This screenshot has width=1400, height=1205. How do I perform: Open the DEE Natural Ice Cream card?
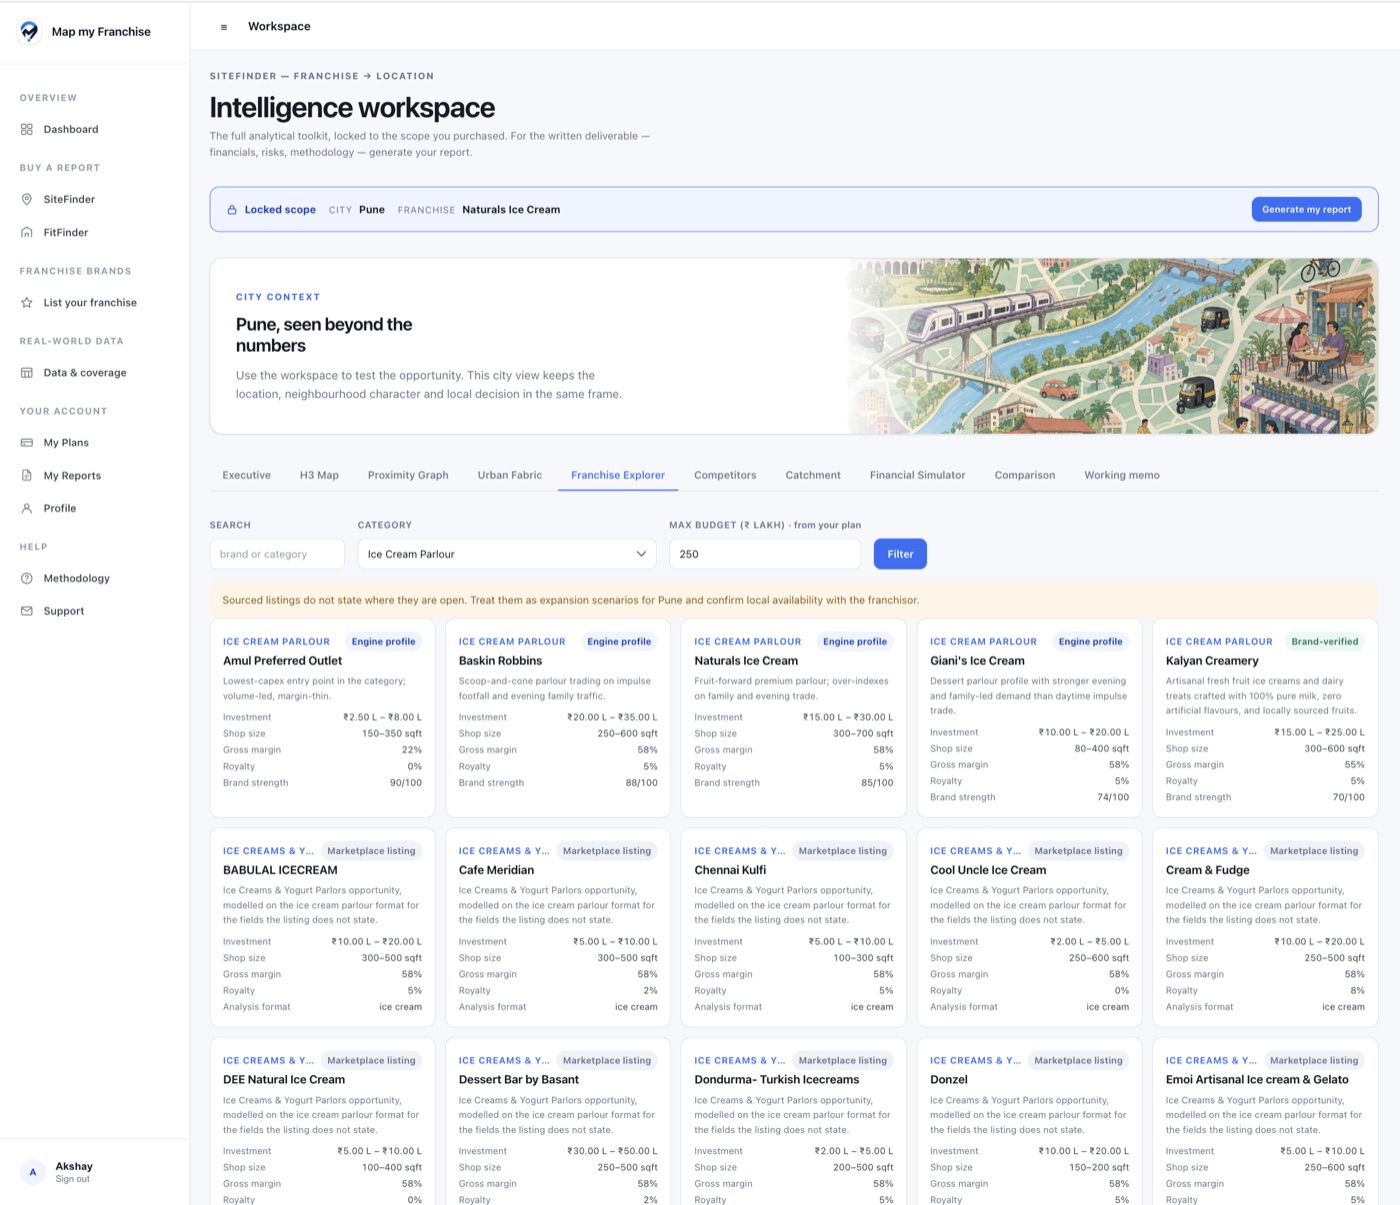(x=322, y=1122)
